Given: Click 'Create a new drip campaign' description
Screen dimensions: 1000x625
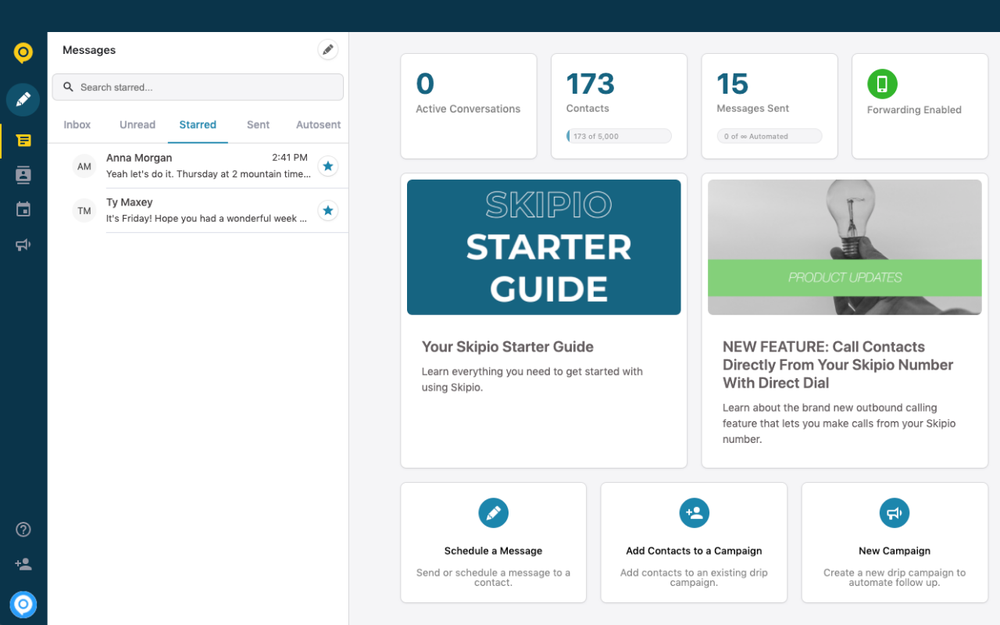Looking at the screenshot, I should point(894,577).
